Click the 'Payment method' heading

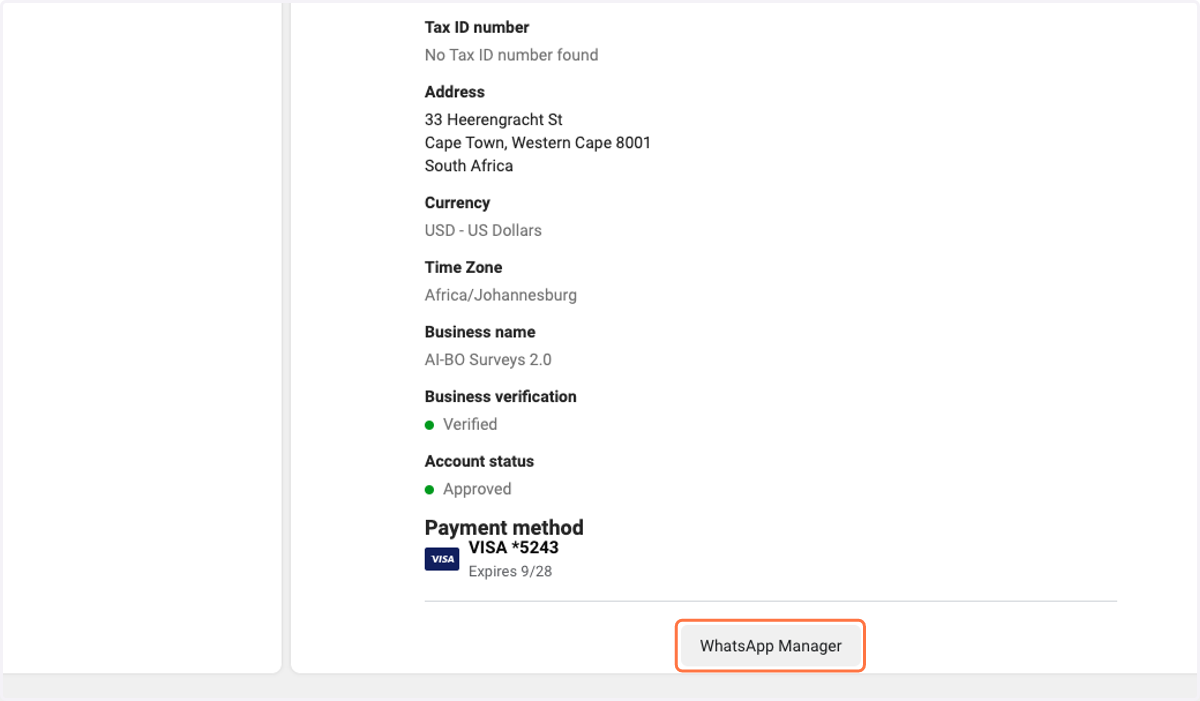point(504,527)
